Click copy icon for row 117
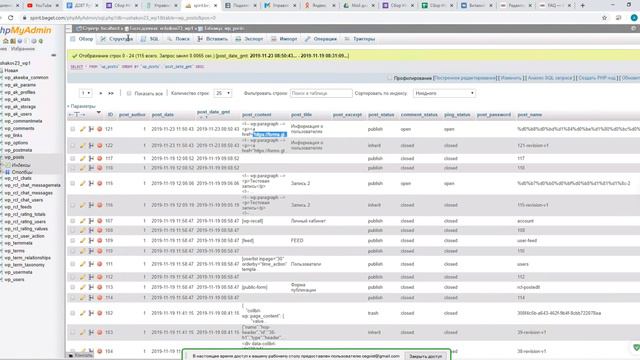This screenshot has height=360, width=640. pos(91,158)
